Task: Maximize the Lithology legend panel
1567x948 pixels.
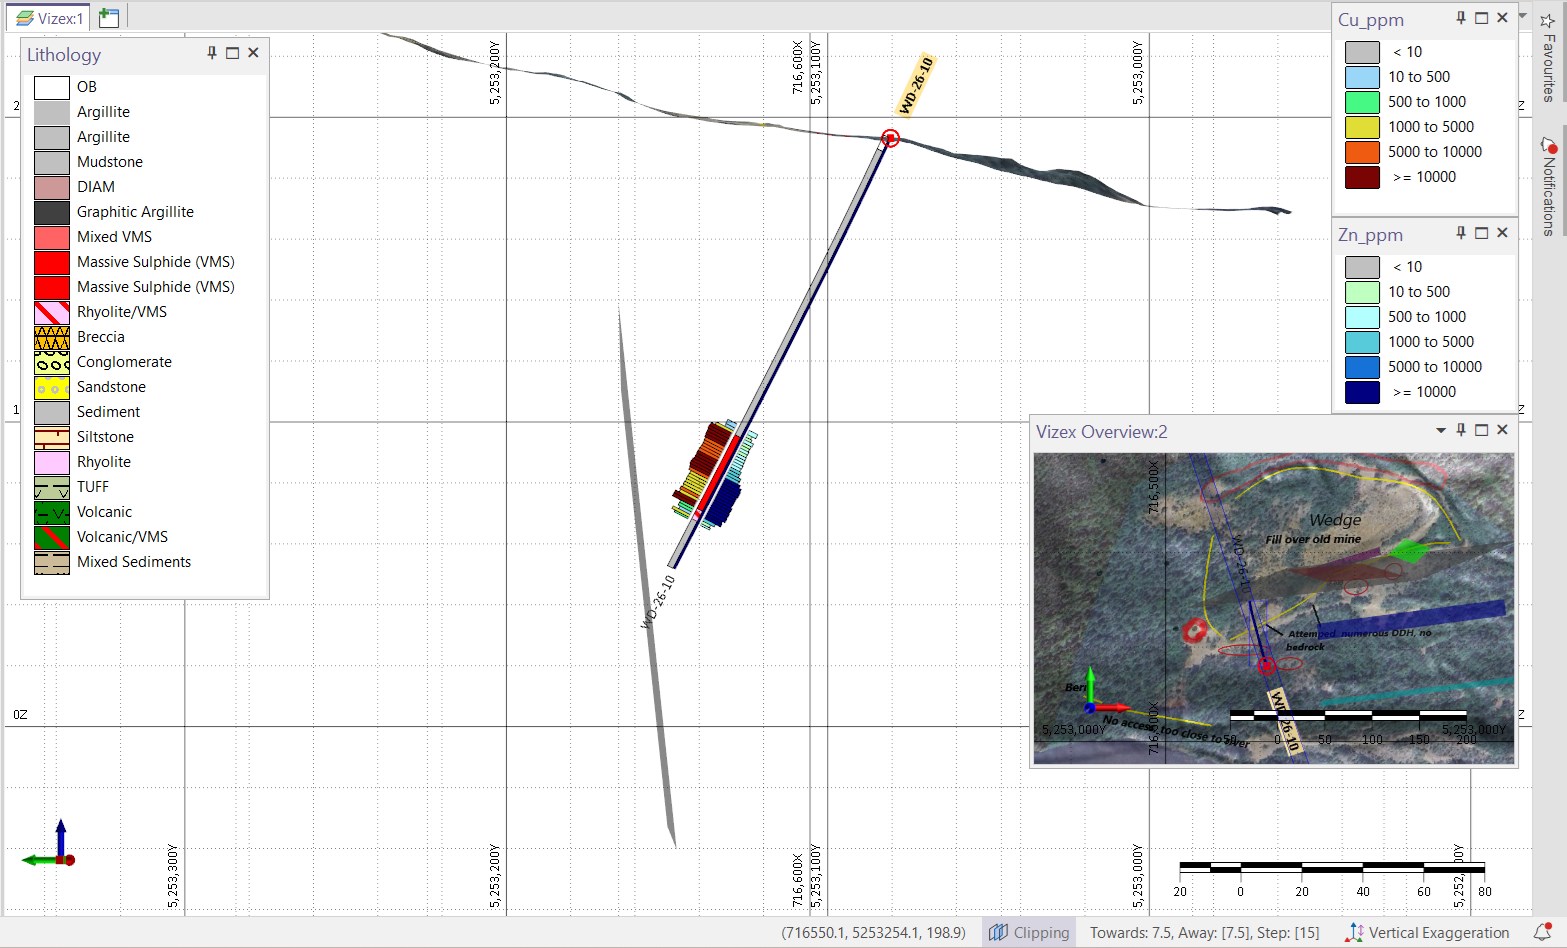Action: (x=233, y=53)
